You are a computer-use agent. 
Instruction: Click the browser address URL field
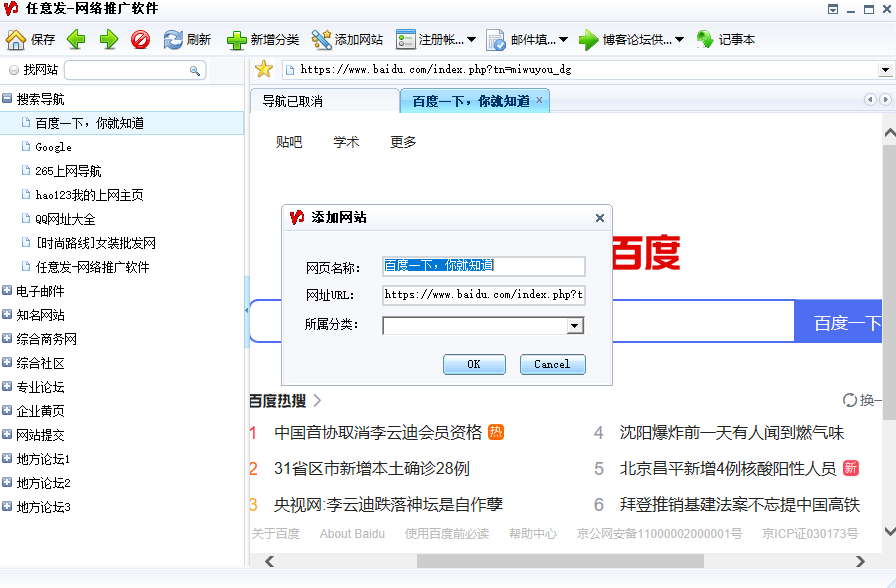tap(580, 70)
